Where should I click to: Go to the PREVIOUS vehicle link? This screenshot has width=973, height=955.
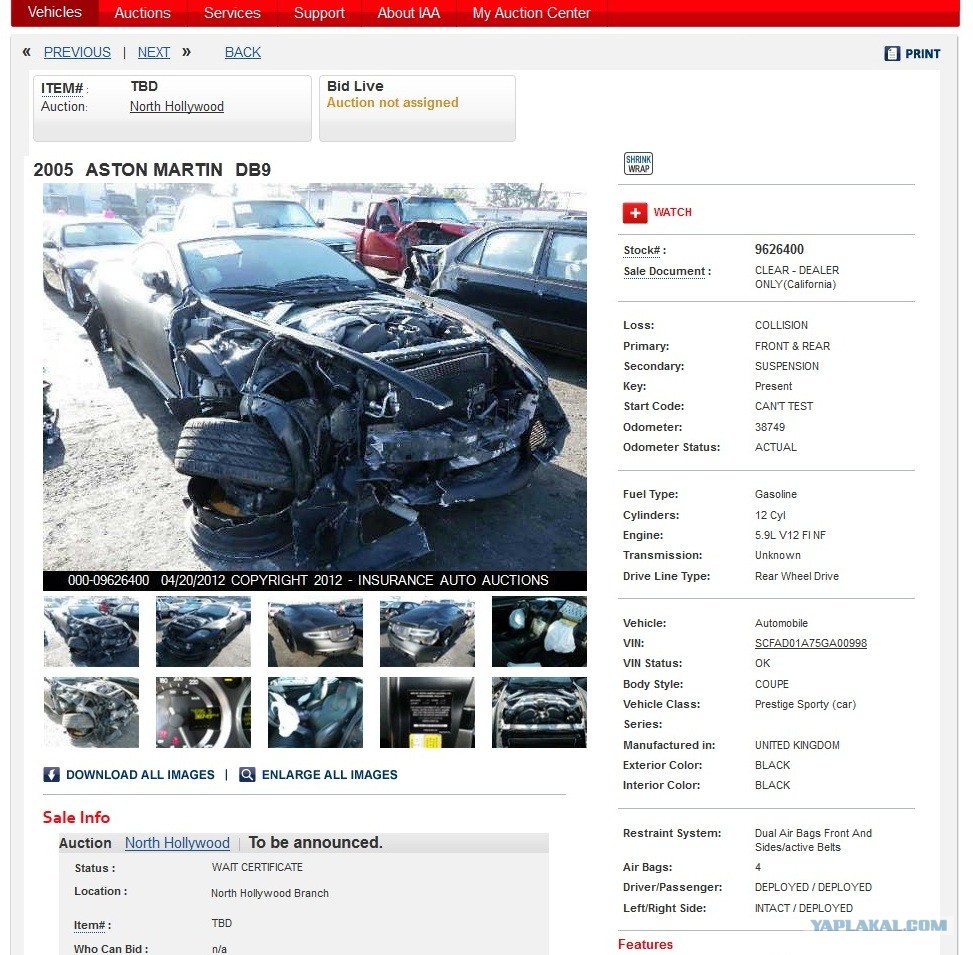pos(77,53)
